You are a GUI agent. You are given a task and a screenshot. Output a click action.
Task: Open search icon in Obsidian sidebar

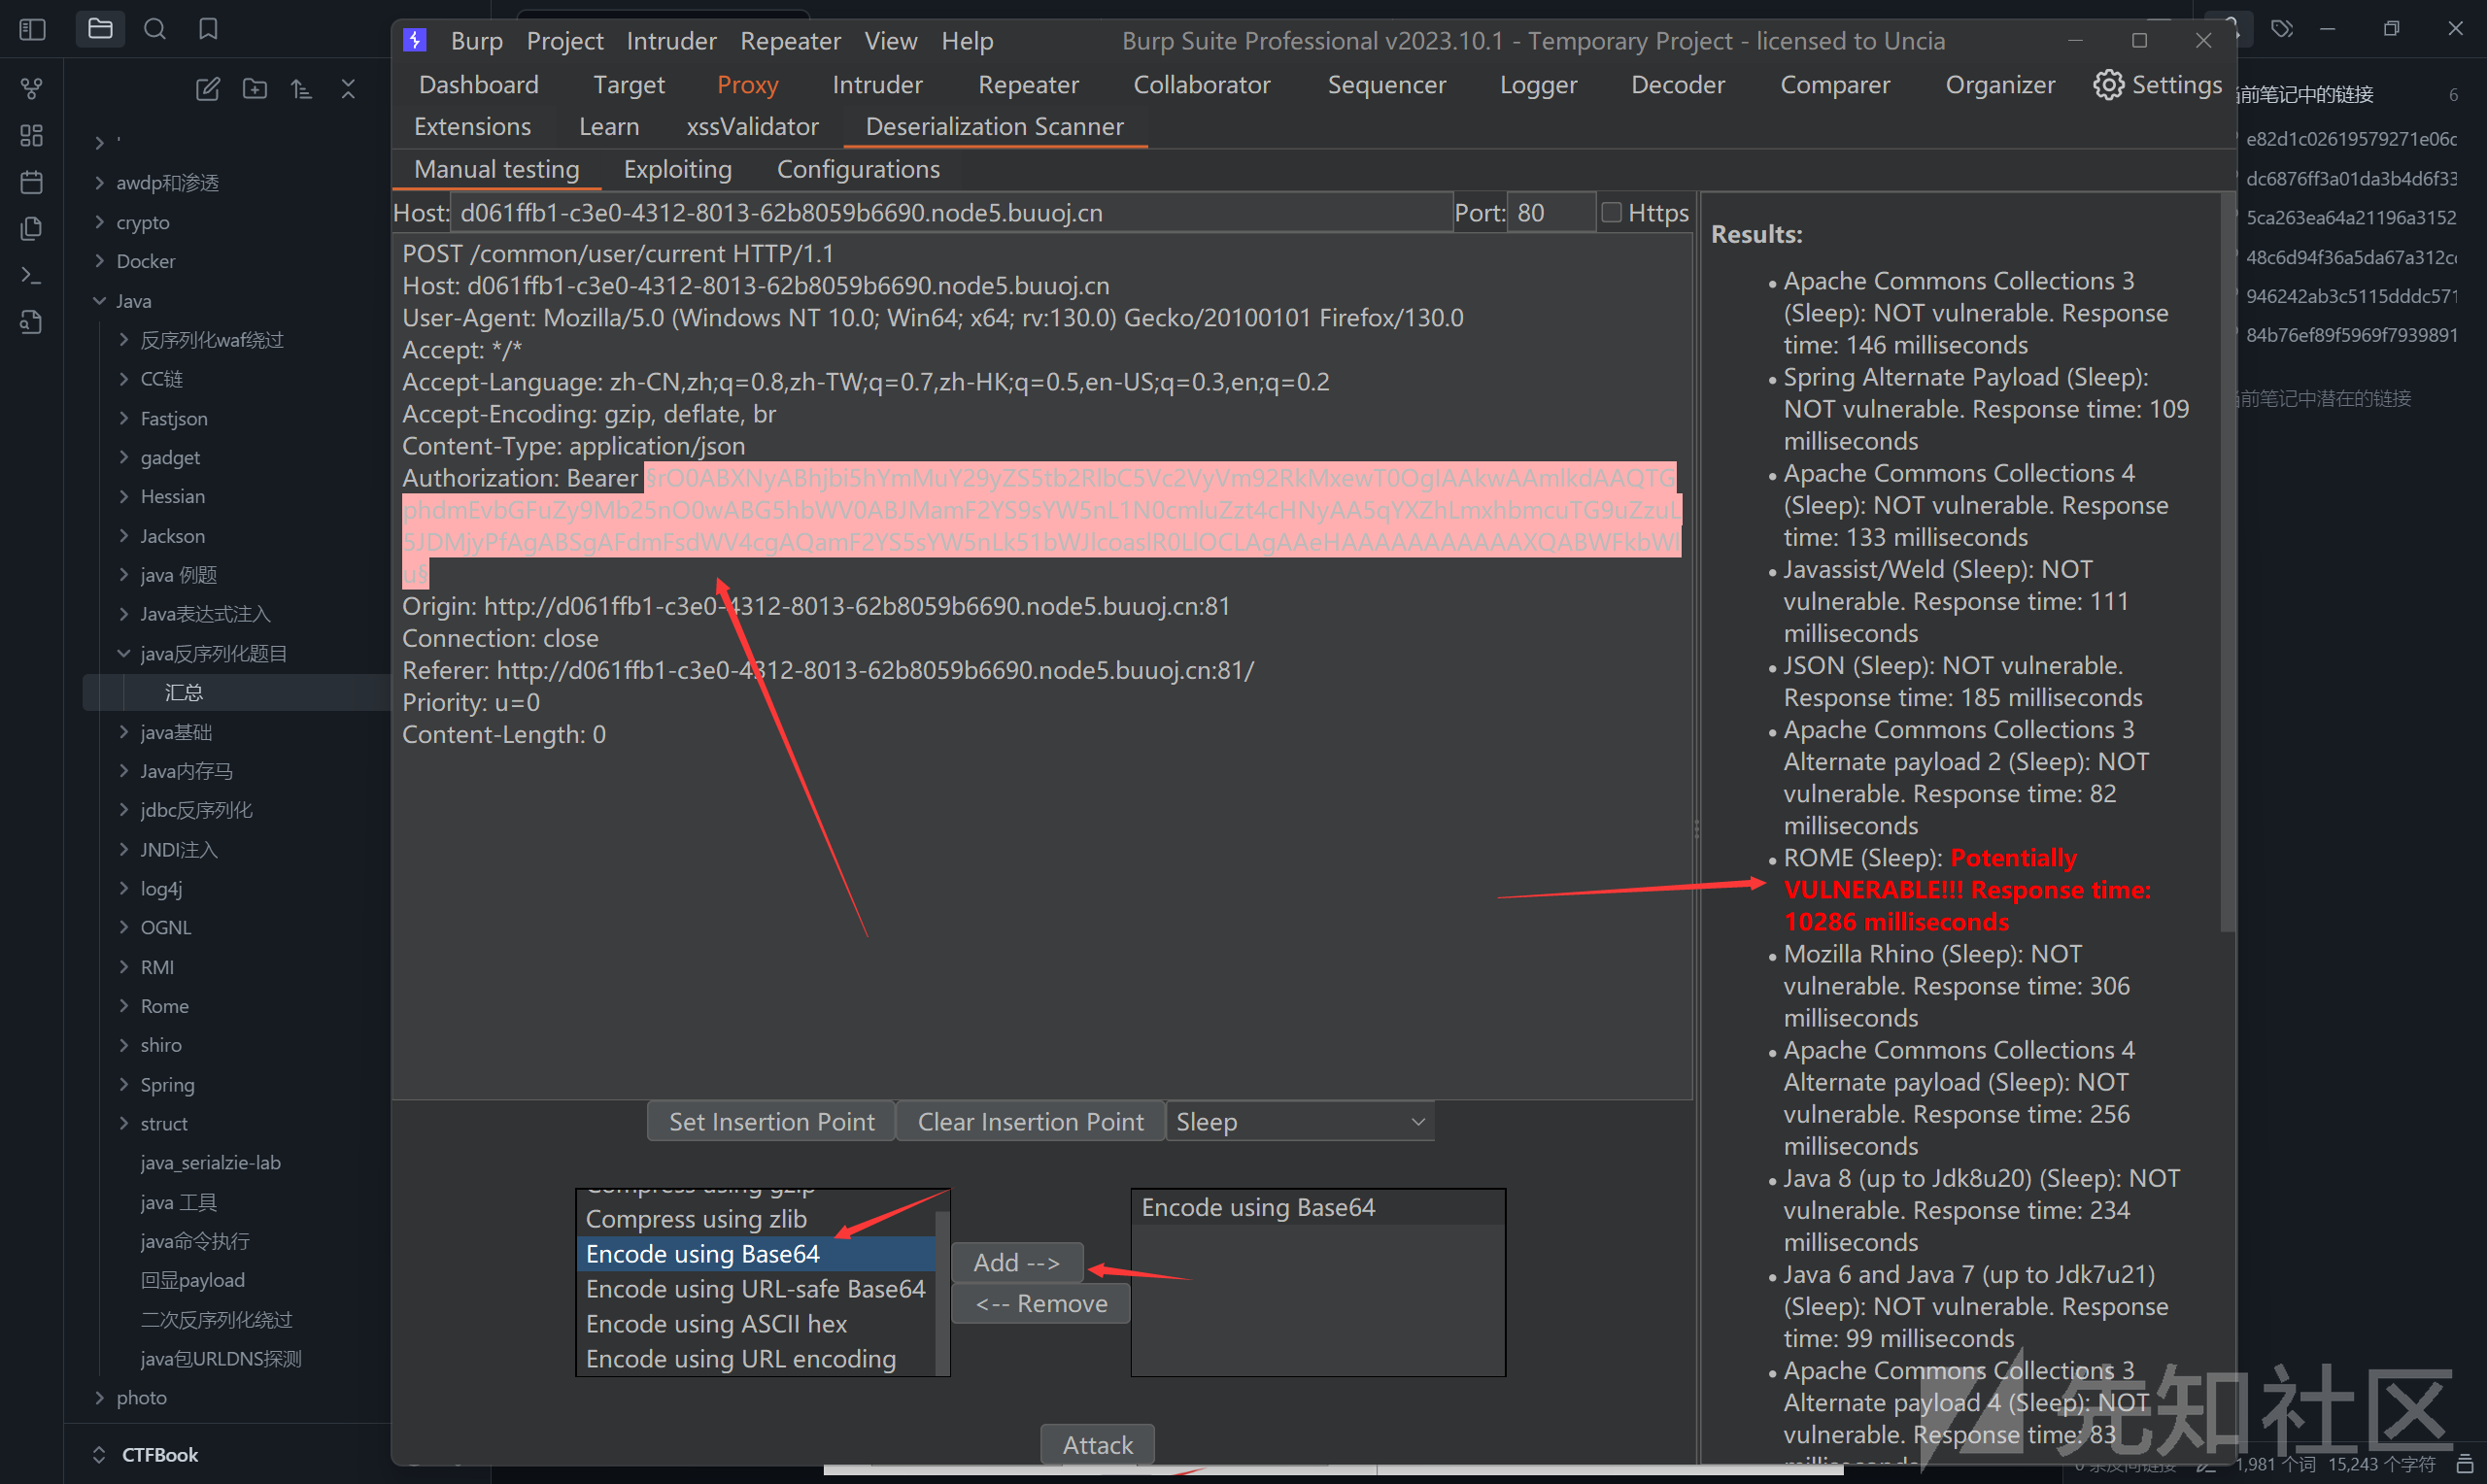154,29
